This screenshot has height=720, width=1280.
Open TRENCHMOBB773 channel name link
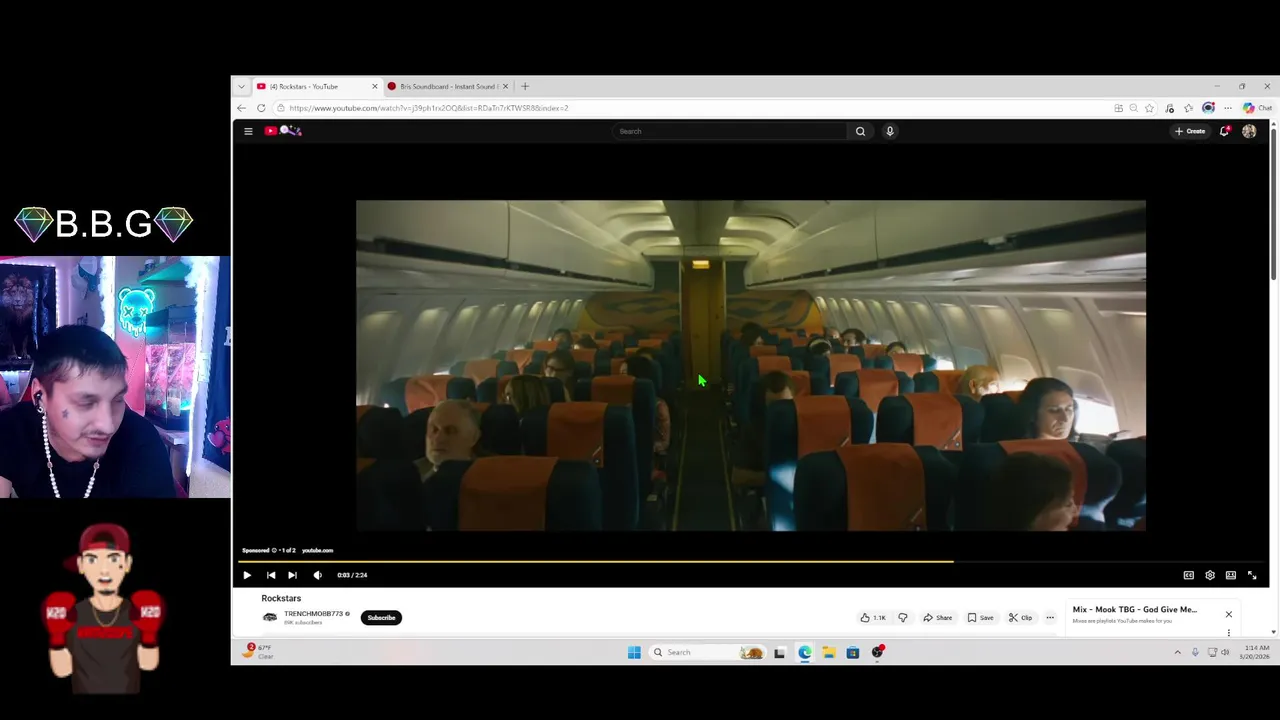[313, 614]
